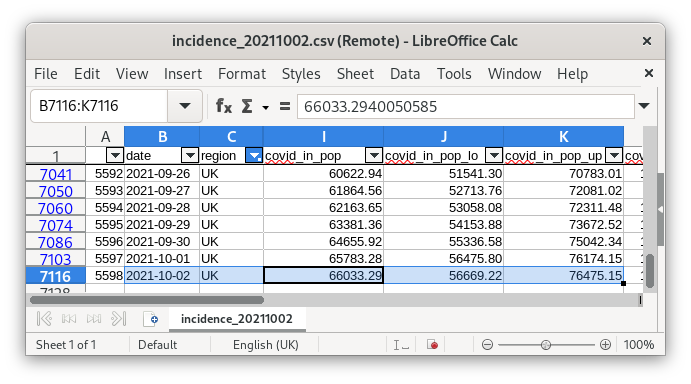This screenshot has width=691, height=384.
Task: Select column A header
Action: coord(105,136)
